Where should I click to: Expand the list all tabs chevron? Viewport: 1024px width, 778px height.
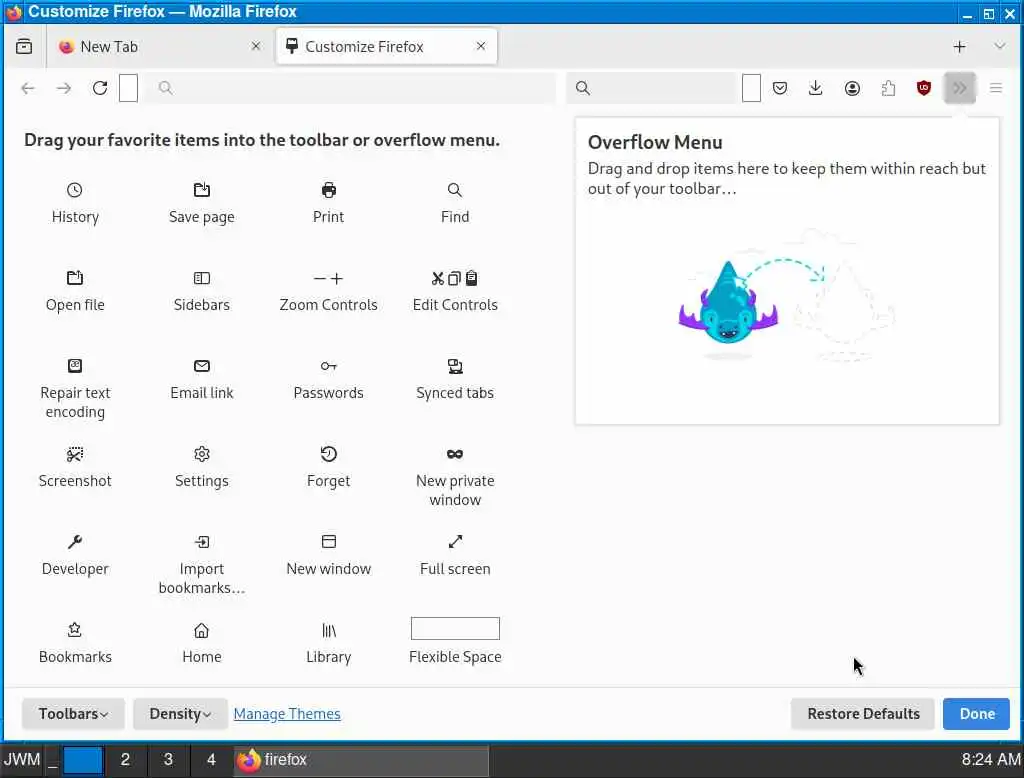point(999,46)
